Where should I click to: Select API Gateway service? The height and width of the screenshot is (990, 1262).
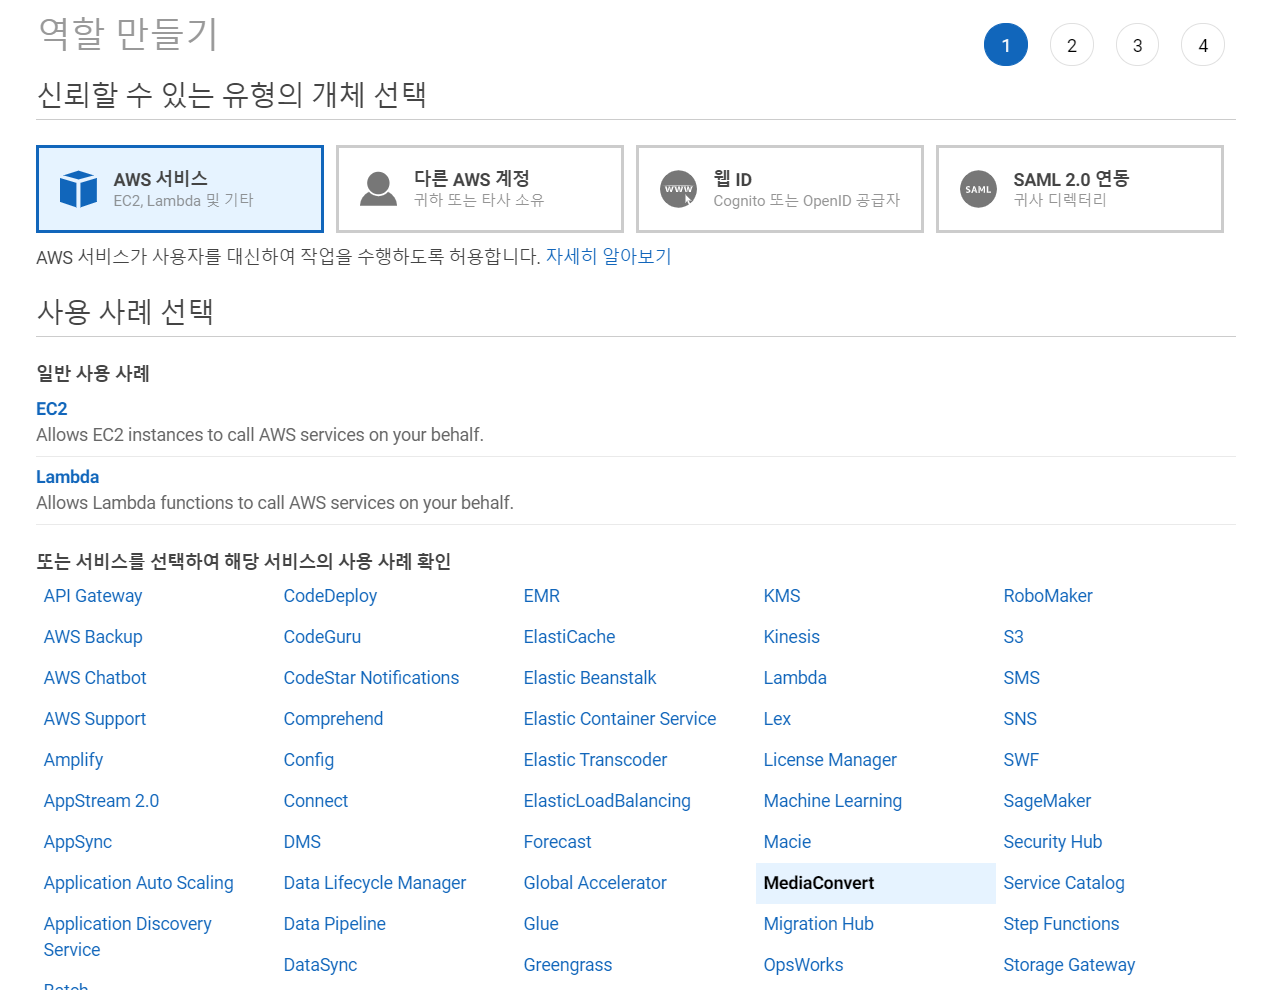93,596
